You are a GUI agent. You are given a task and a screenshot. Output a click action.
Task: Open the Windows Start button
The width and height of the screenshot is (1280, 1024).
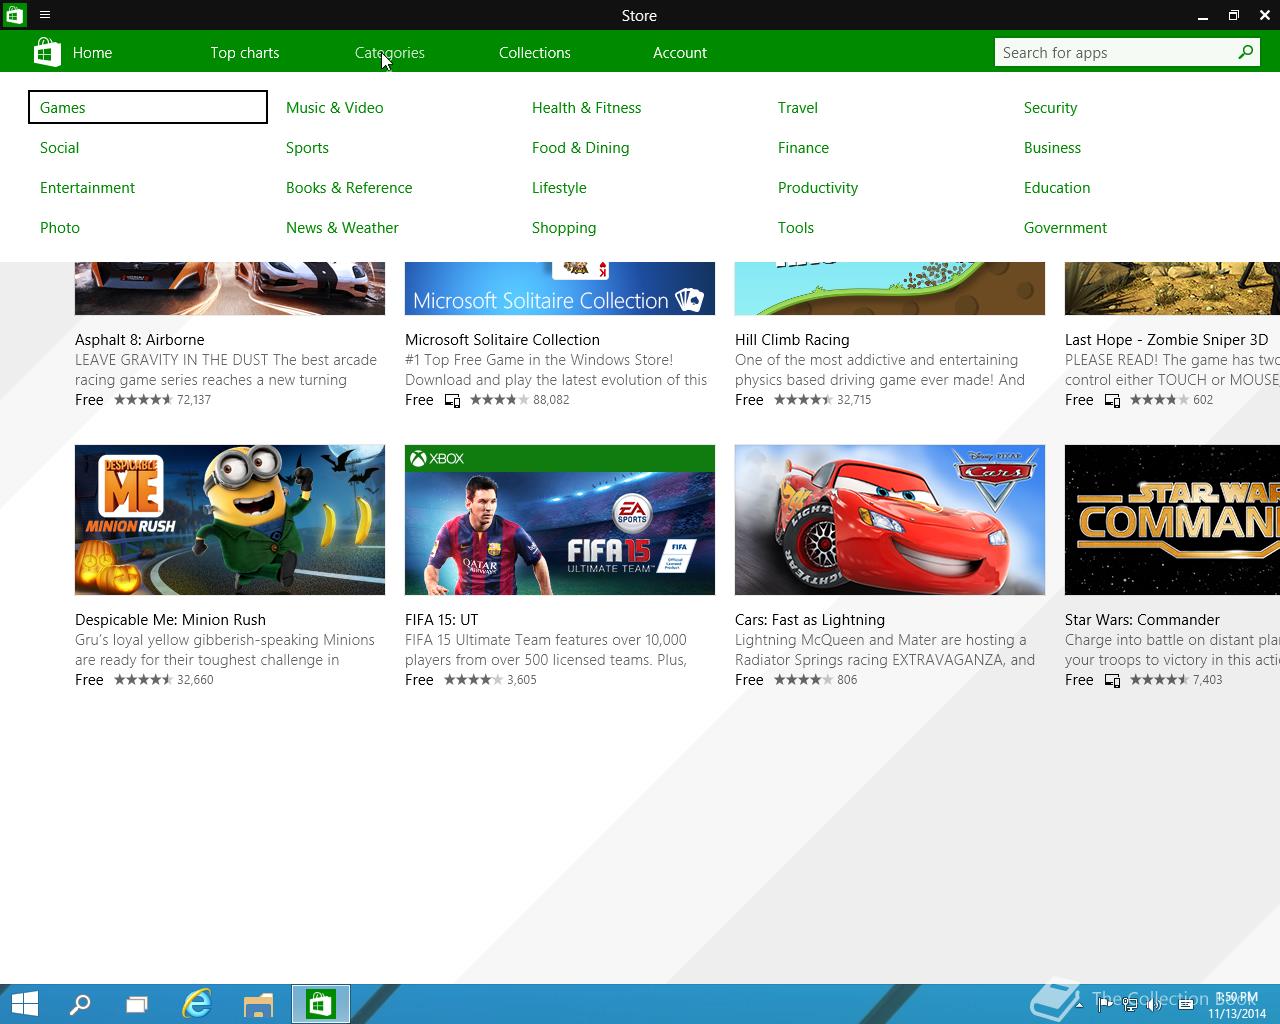(24, 1004)
